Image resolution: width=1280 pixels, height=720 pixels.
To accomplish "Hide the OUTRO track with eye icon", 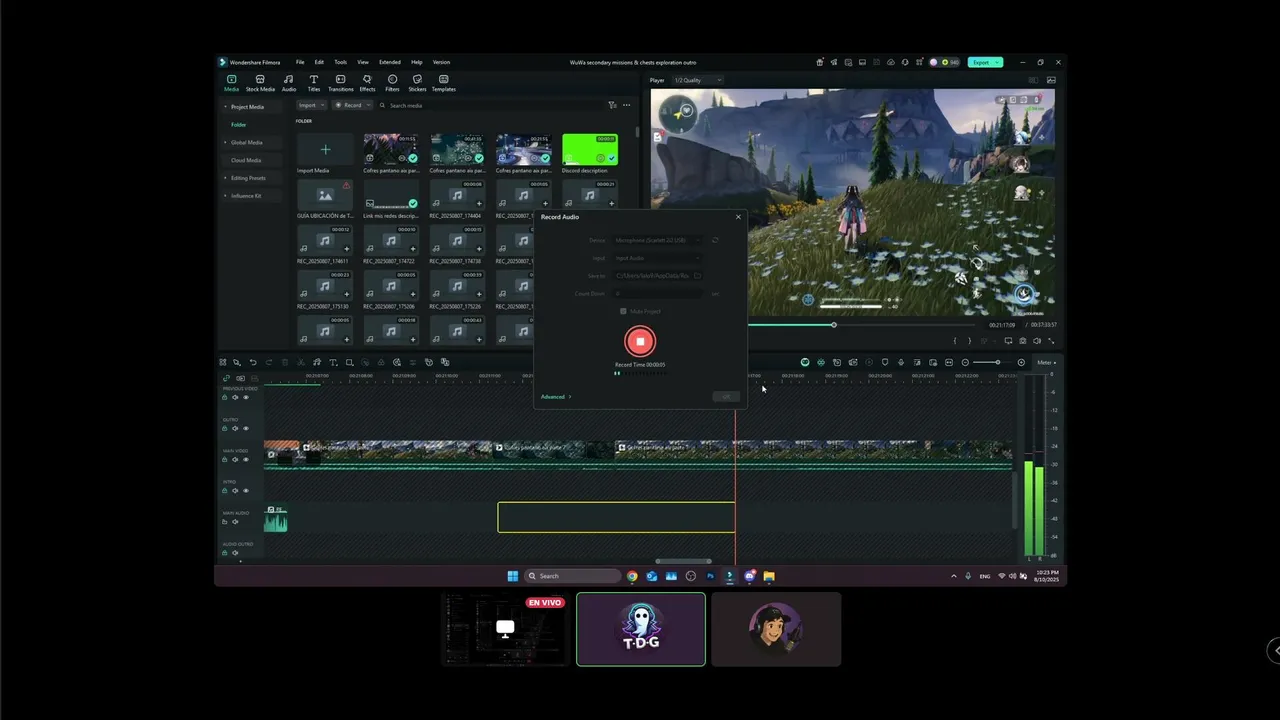I will click(246, 428).
